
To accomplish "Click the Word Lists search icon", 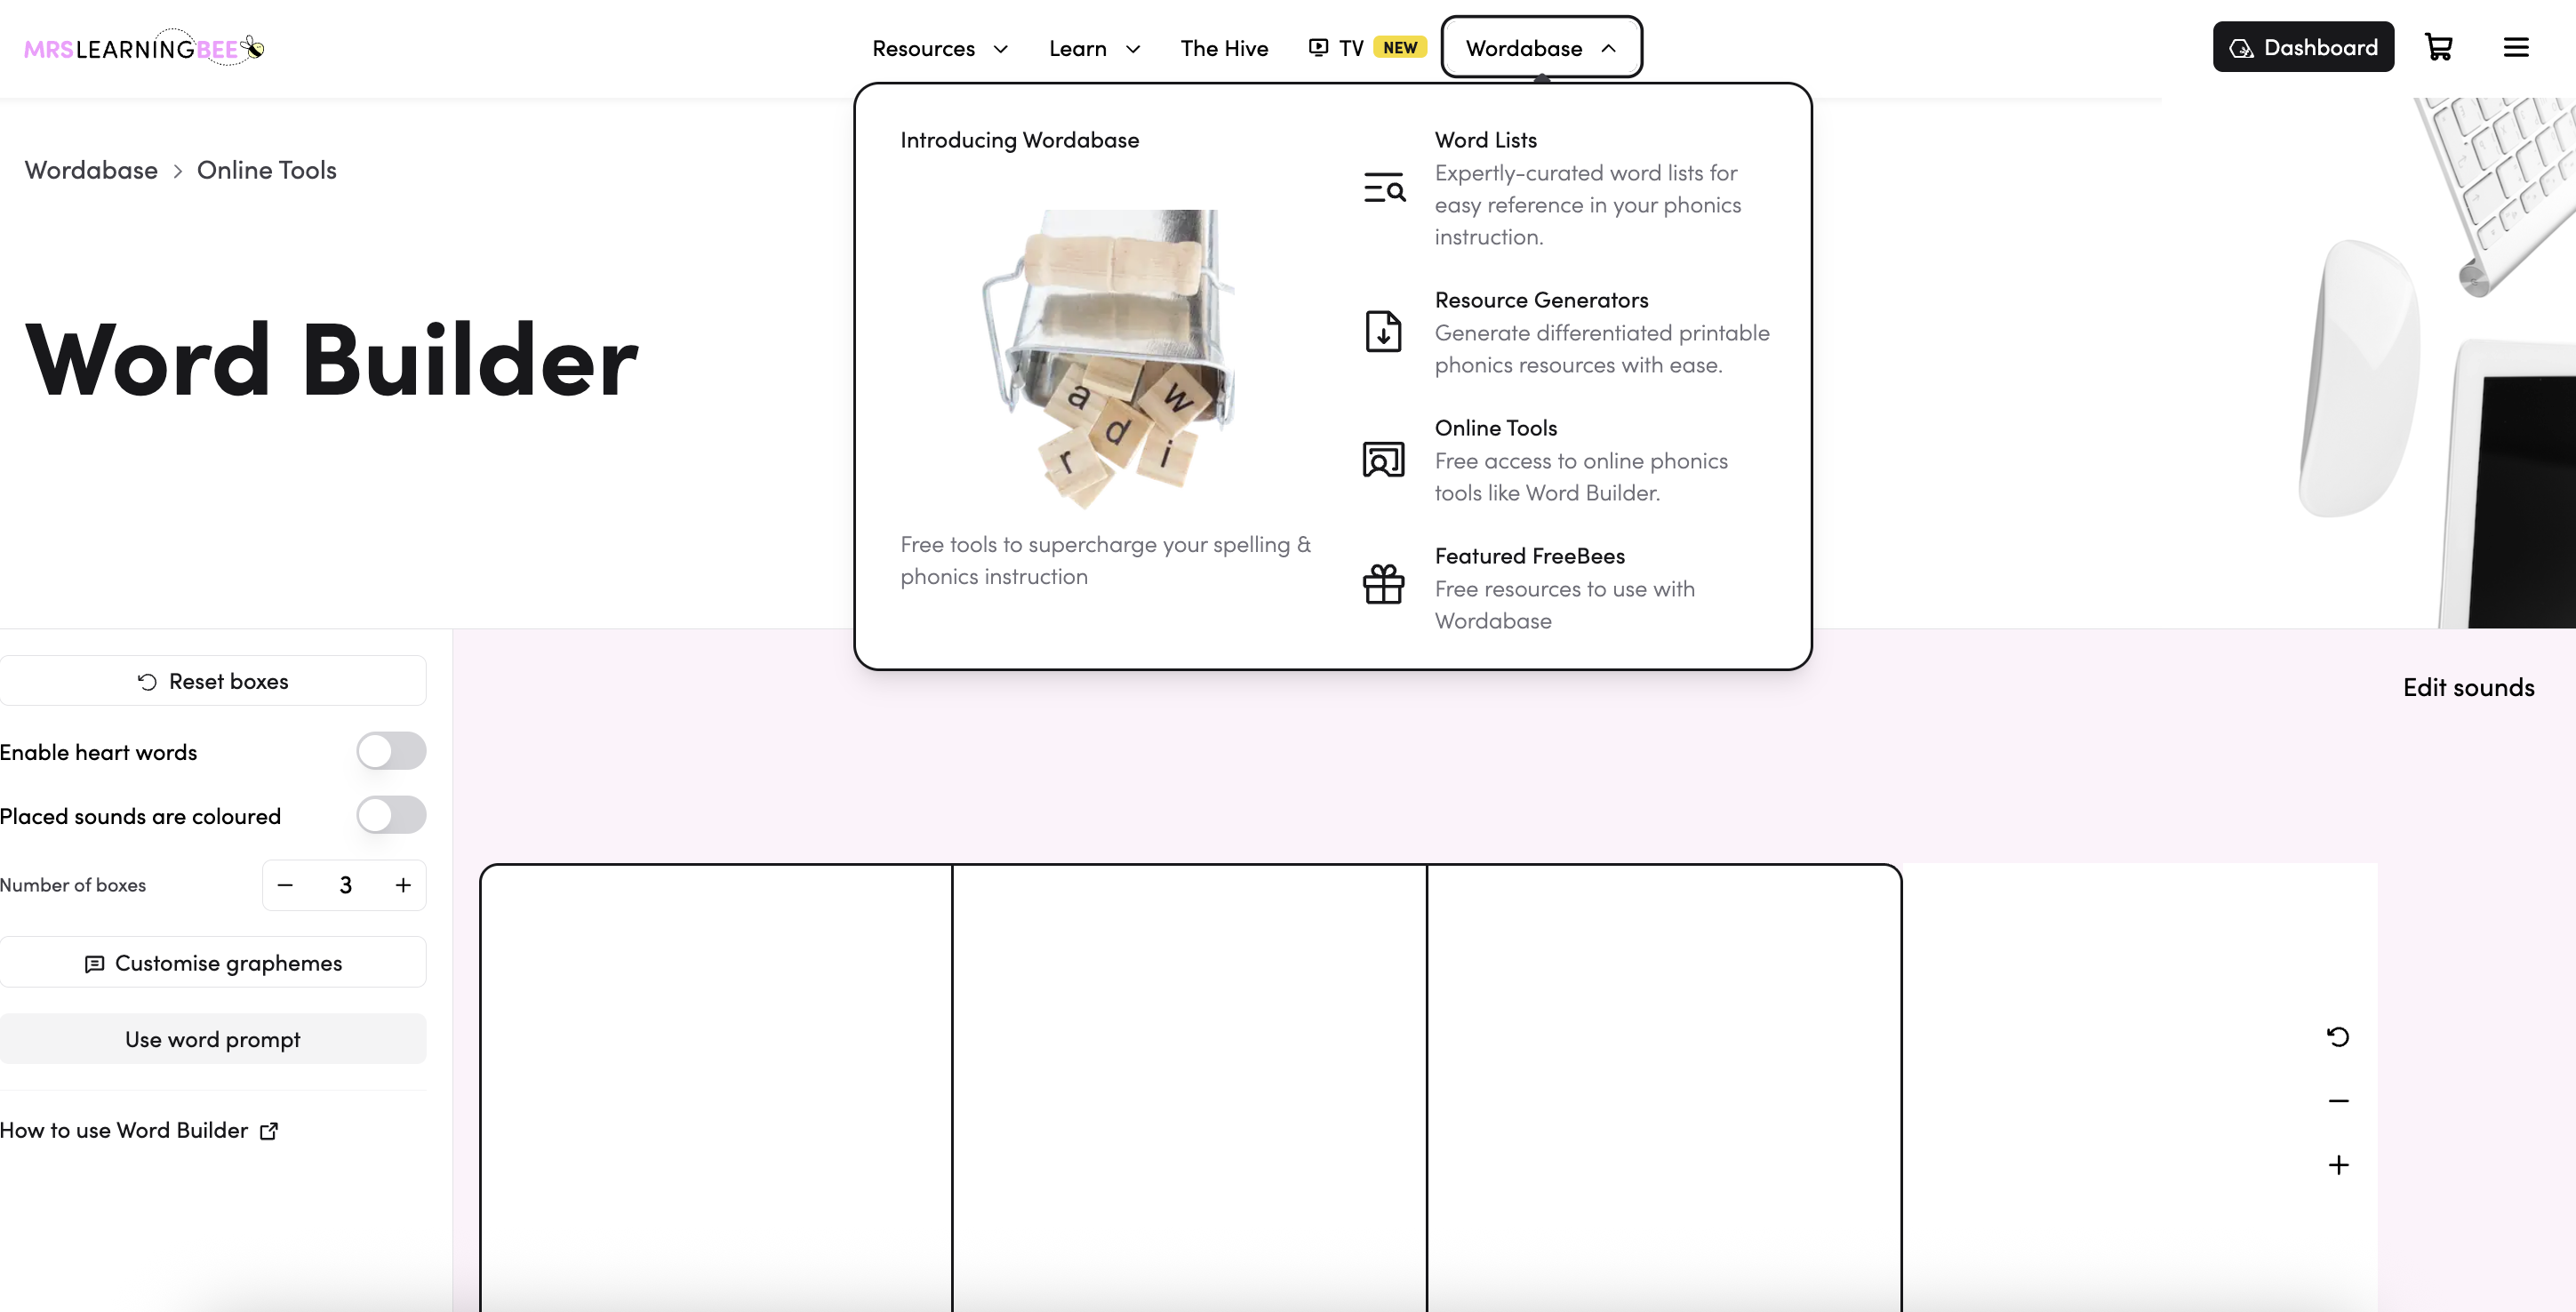I will pyautogui.click(x=1384, y=188).
